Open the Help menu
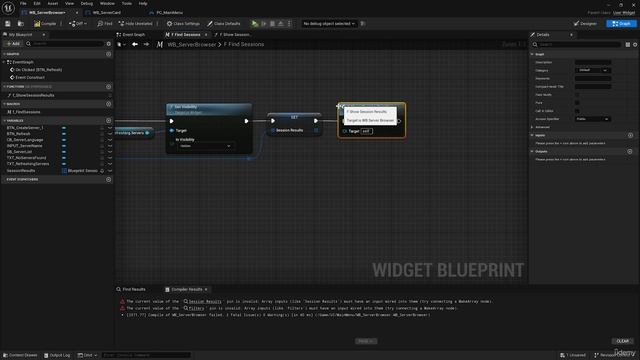The width and height of the screenshot is (640, 360). tap(143, 3)
